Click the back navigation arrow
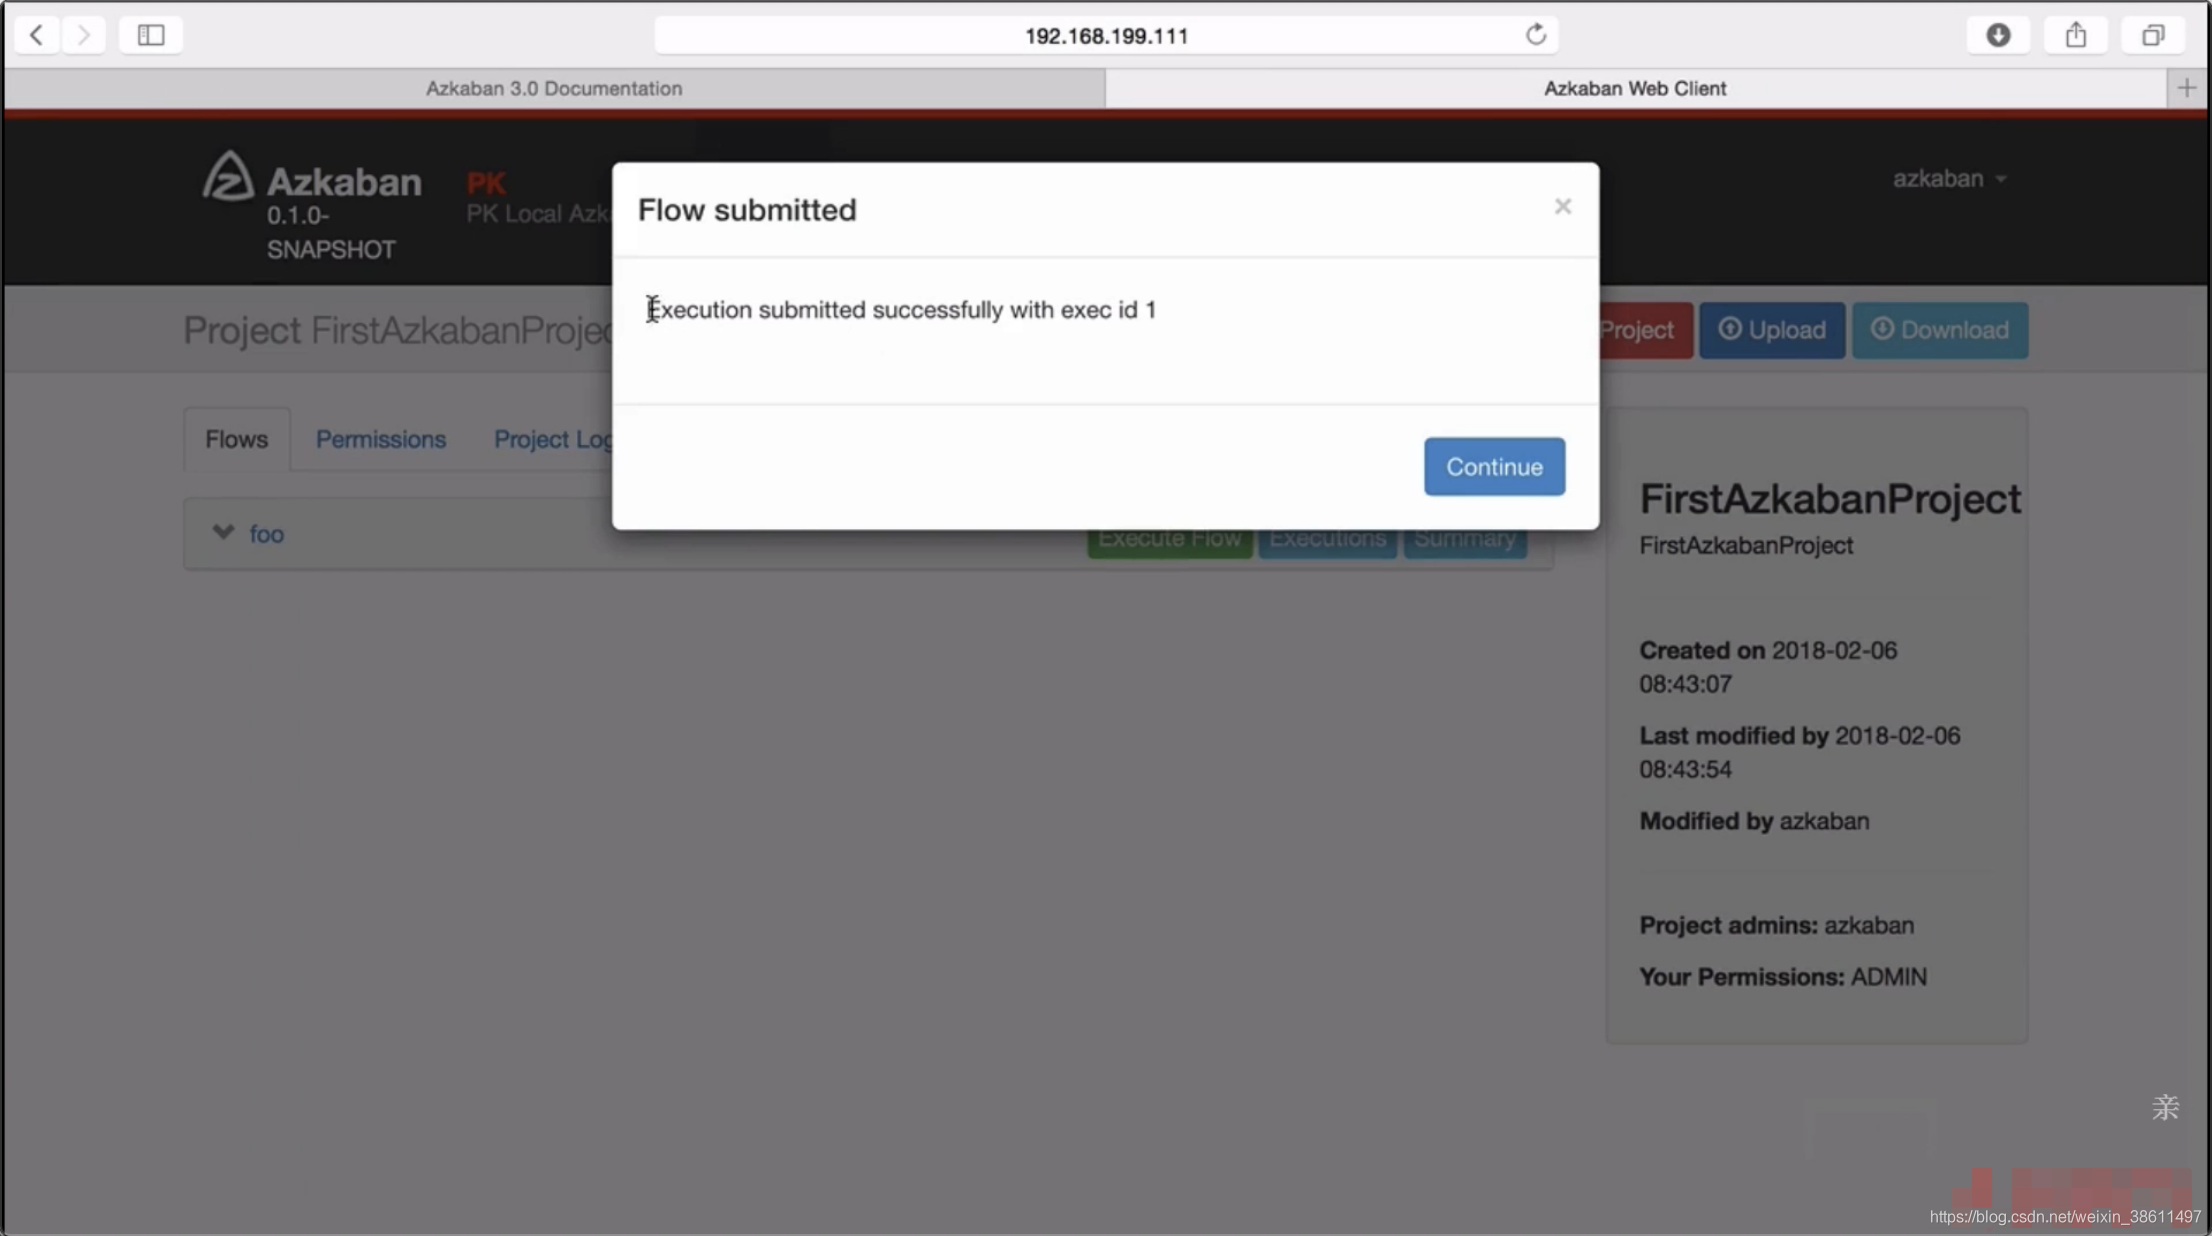Screen dimensions: 2212x1236 pos(35,33)
